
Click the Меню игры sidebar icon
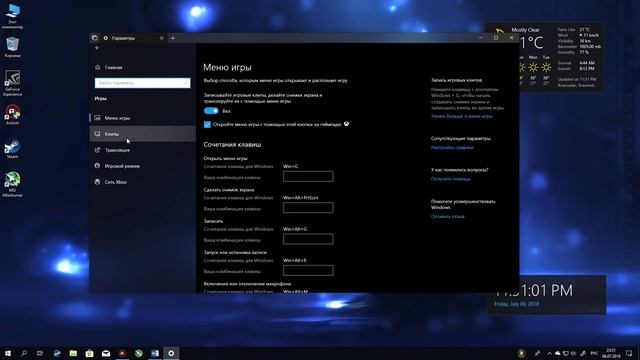click(98, 118)
